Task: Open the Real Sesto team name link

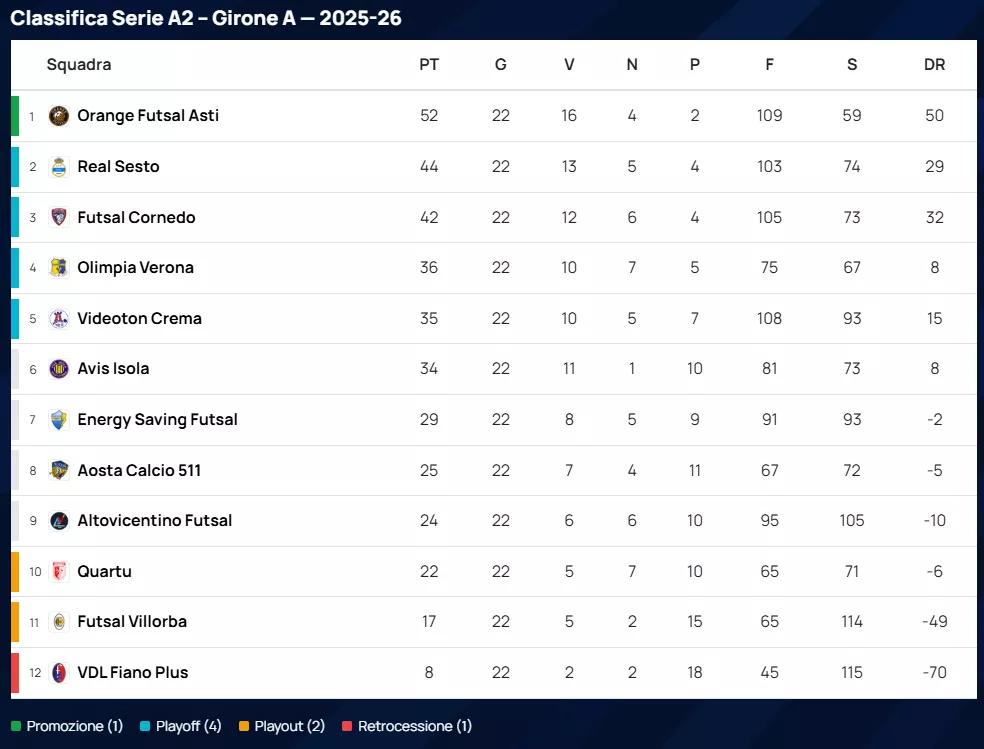Action: (x=118, y=167)
